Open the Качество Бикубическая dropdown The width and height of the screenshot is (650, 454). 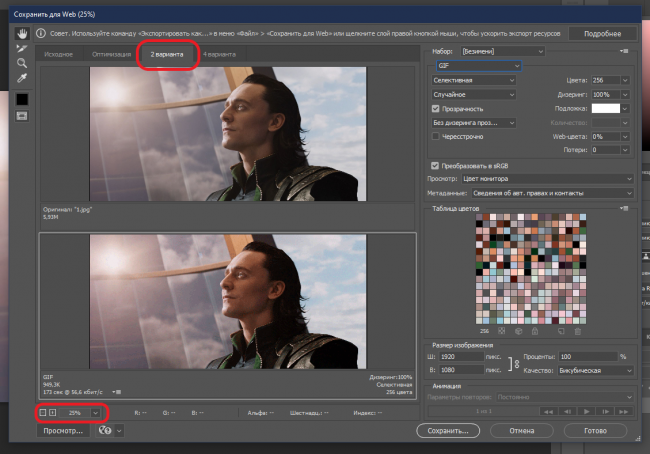click(x=596, y=370)
